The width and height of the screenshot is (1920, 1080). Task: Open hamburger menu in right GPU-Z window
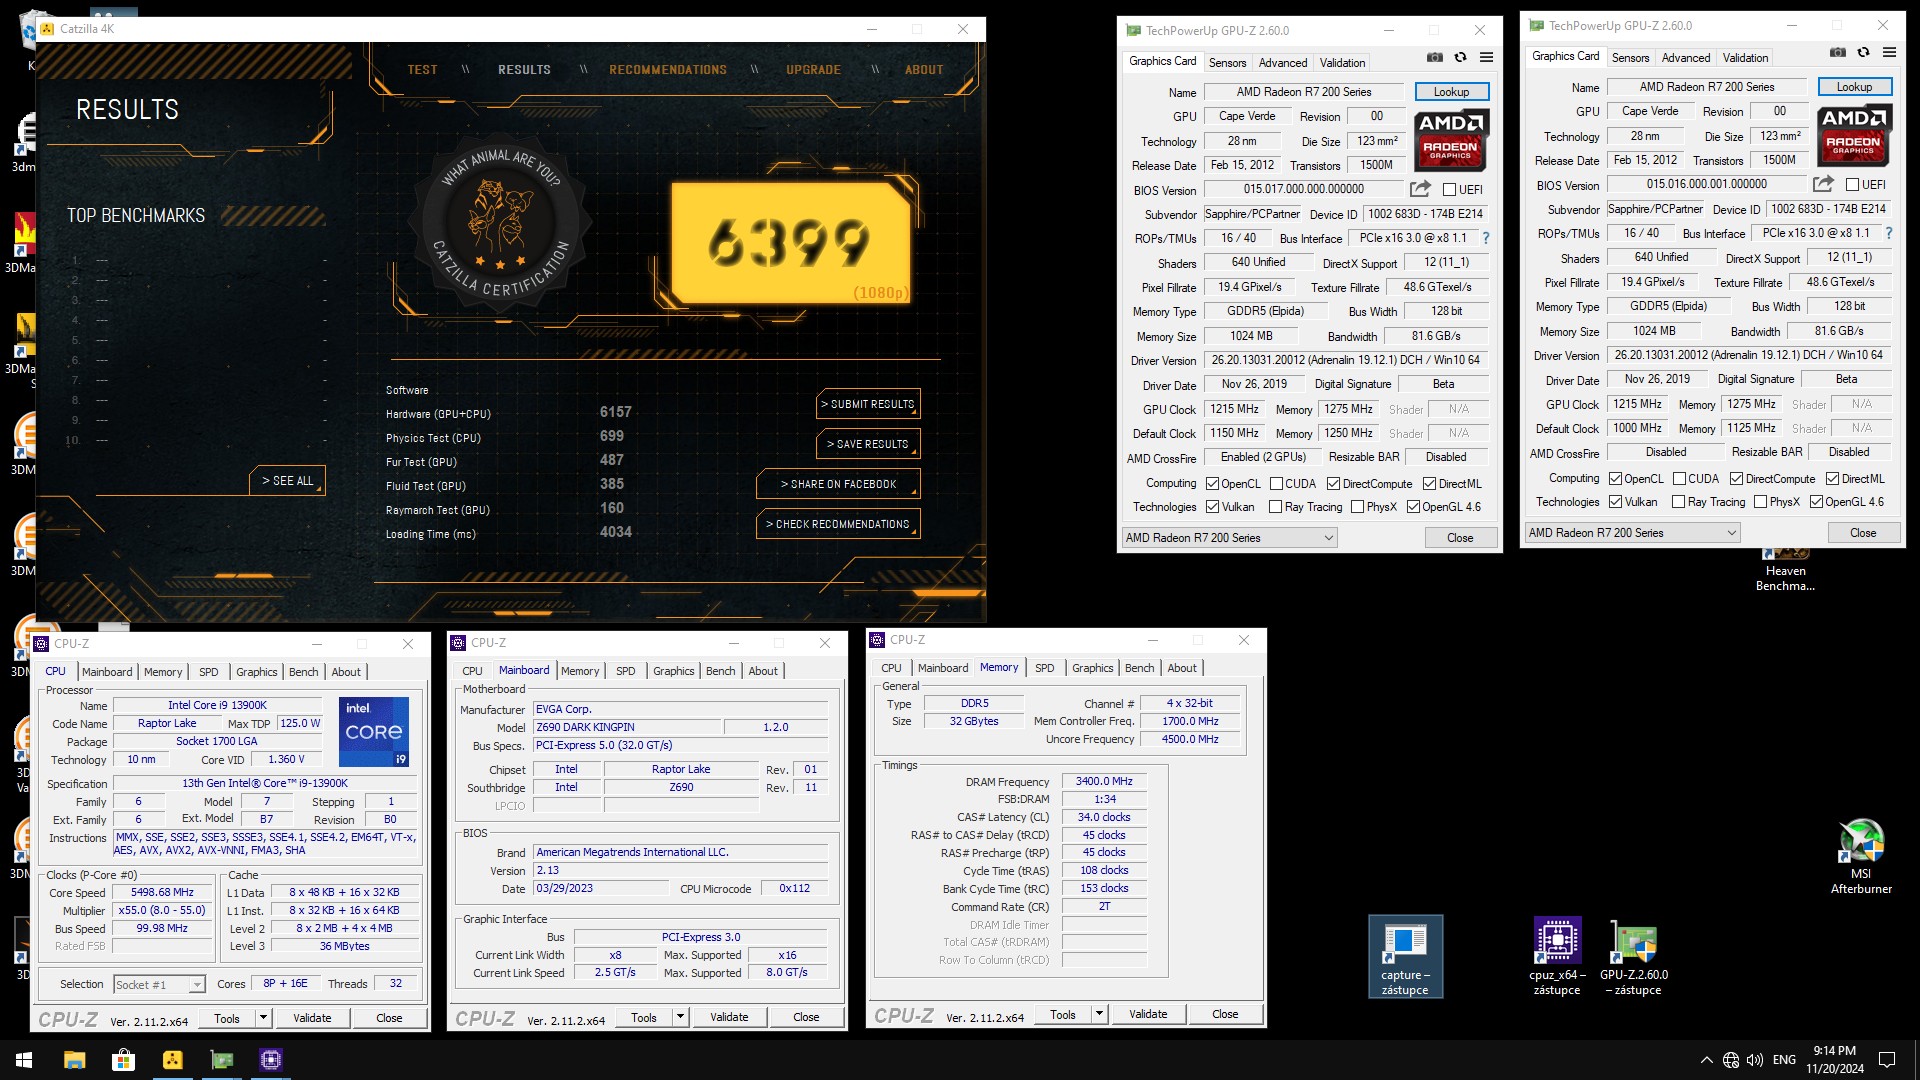tap(1890, 53)
